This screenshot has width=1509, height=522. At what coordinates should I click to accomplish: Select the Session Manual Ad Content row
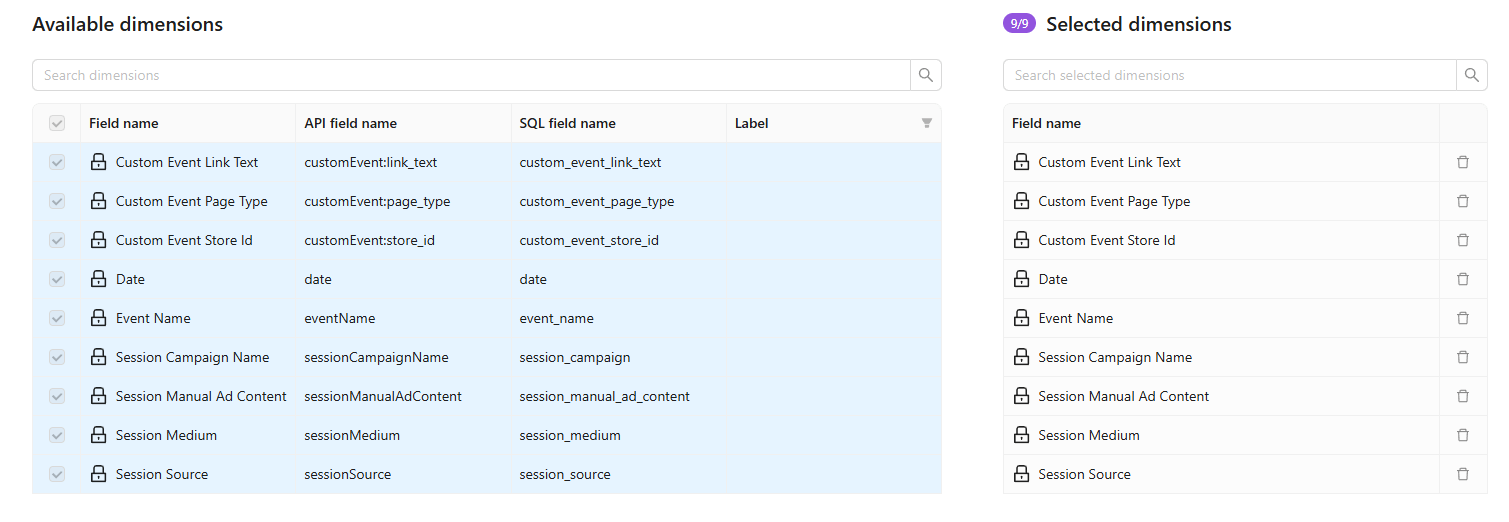point(201,396)
